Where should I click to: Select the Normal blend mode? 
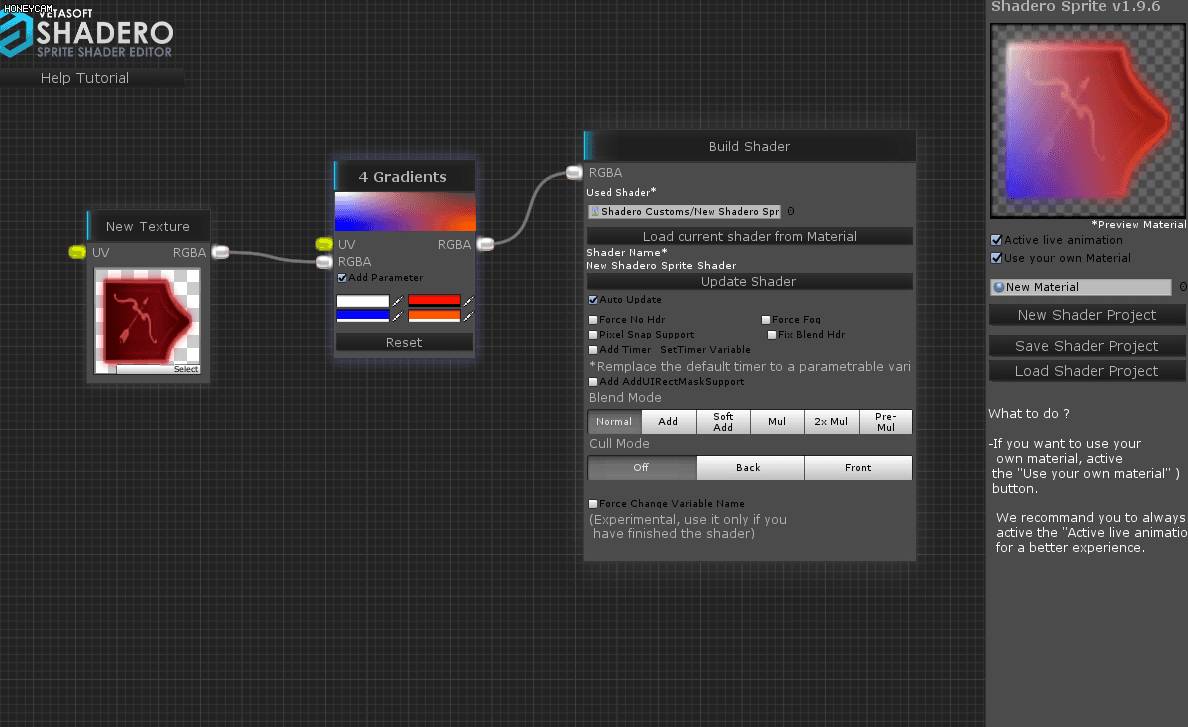click(614, 422)
